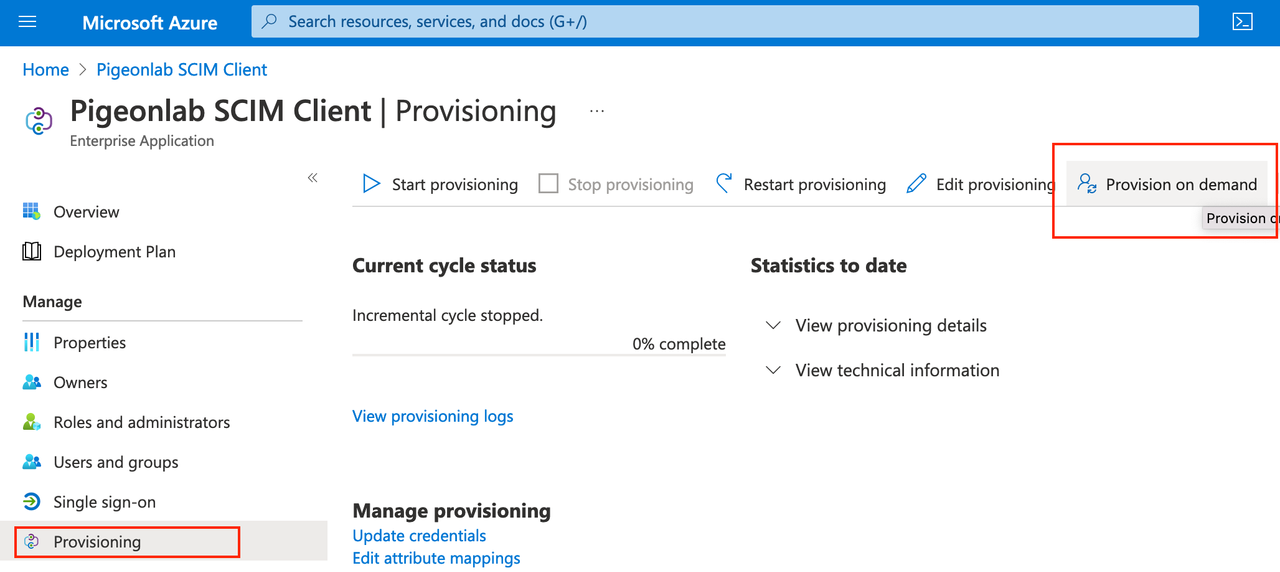Image resolution: width=1280 pixels, height=572 pixels.
Task: Click the Restart provisioning refresh icon
Action: coord(725,184)
